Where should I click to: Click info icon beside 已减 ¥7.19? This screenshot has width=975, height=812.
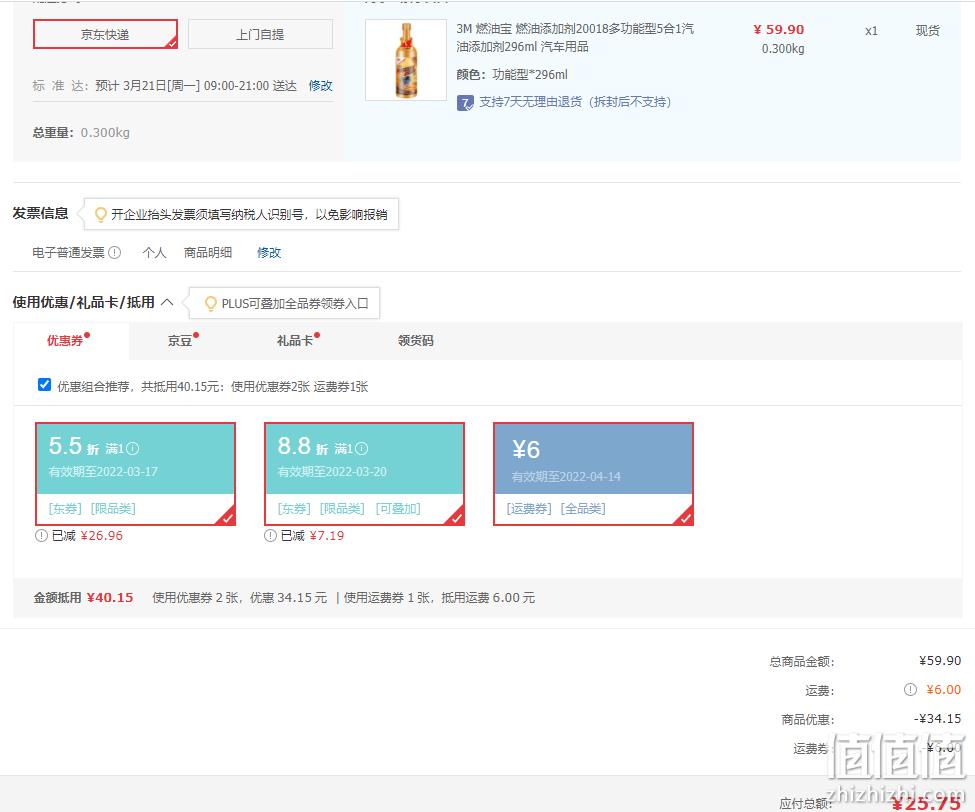[x=270, y=535]
